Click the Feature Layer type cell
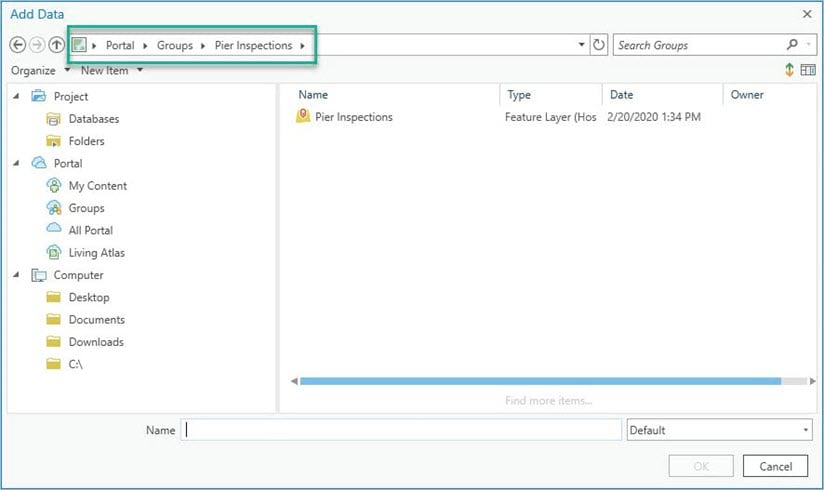824x490 pixels. (550, 117)
